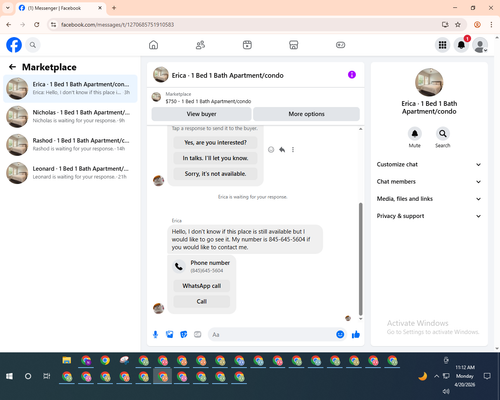
Task: Open the three-dot more menu on message
Action: pyautogui.click(x=293, y=150)
